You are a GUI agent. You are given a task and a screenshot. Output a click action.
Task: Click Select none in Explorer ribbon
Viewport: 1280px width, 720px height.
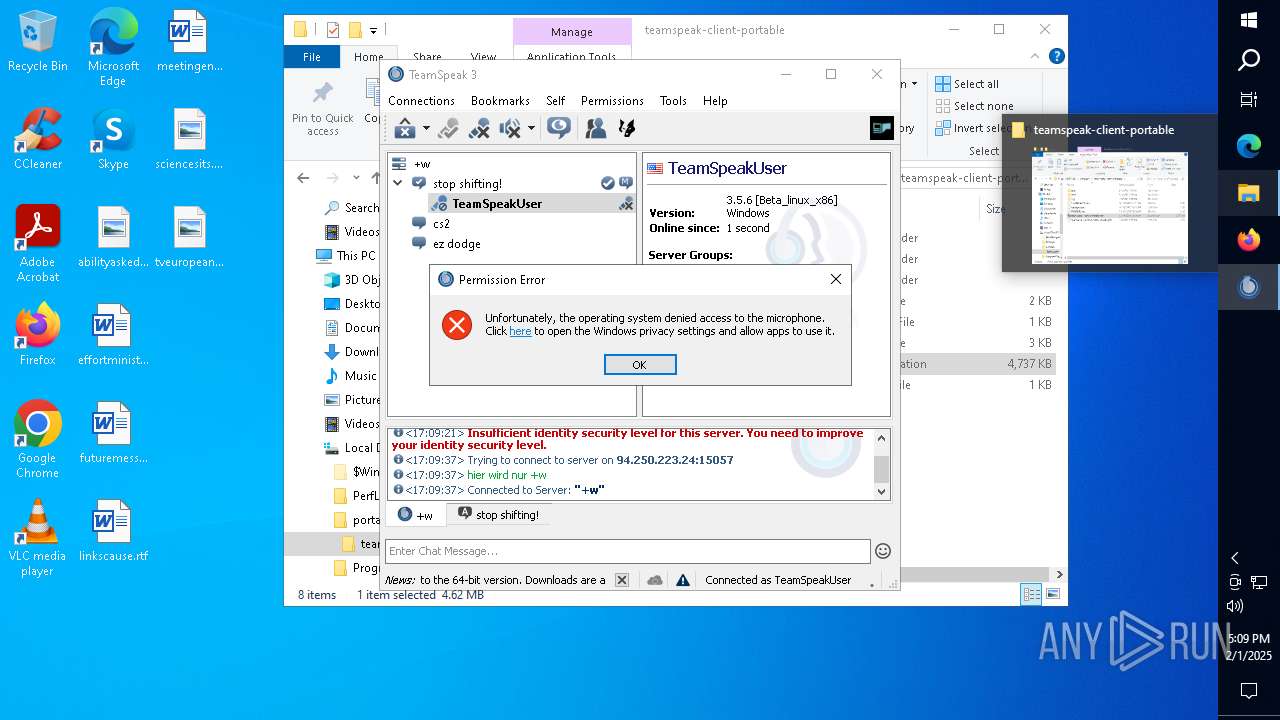[974, 106]
